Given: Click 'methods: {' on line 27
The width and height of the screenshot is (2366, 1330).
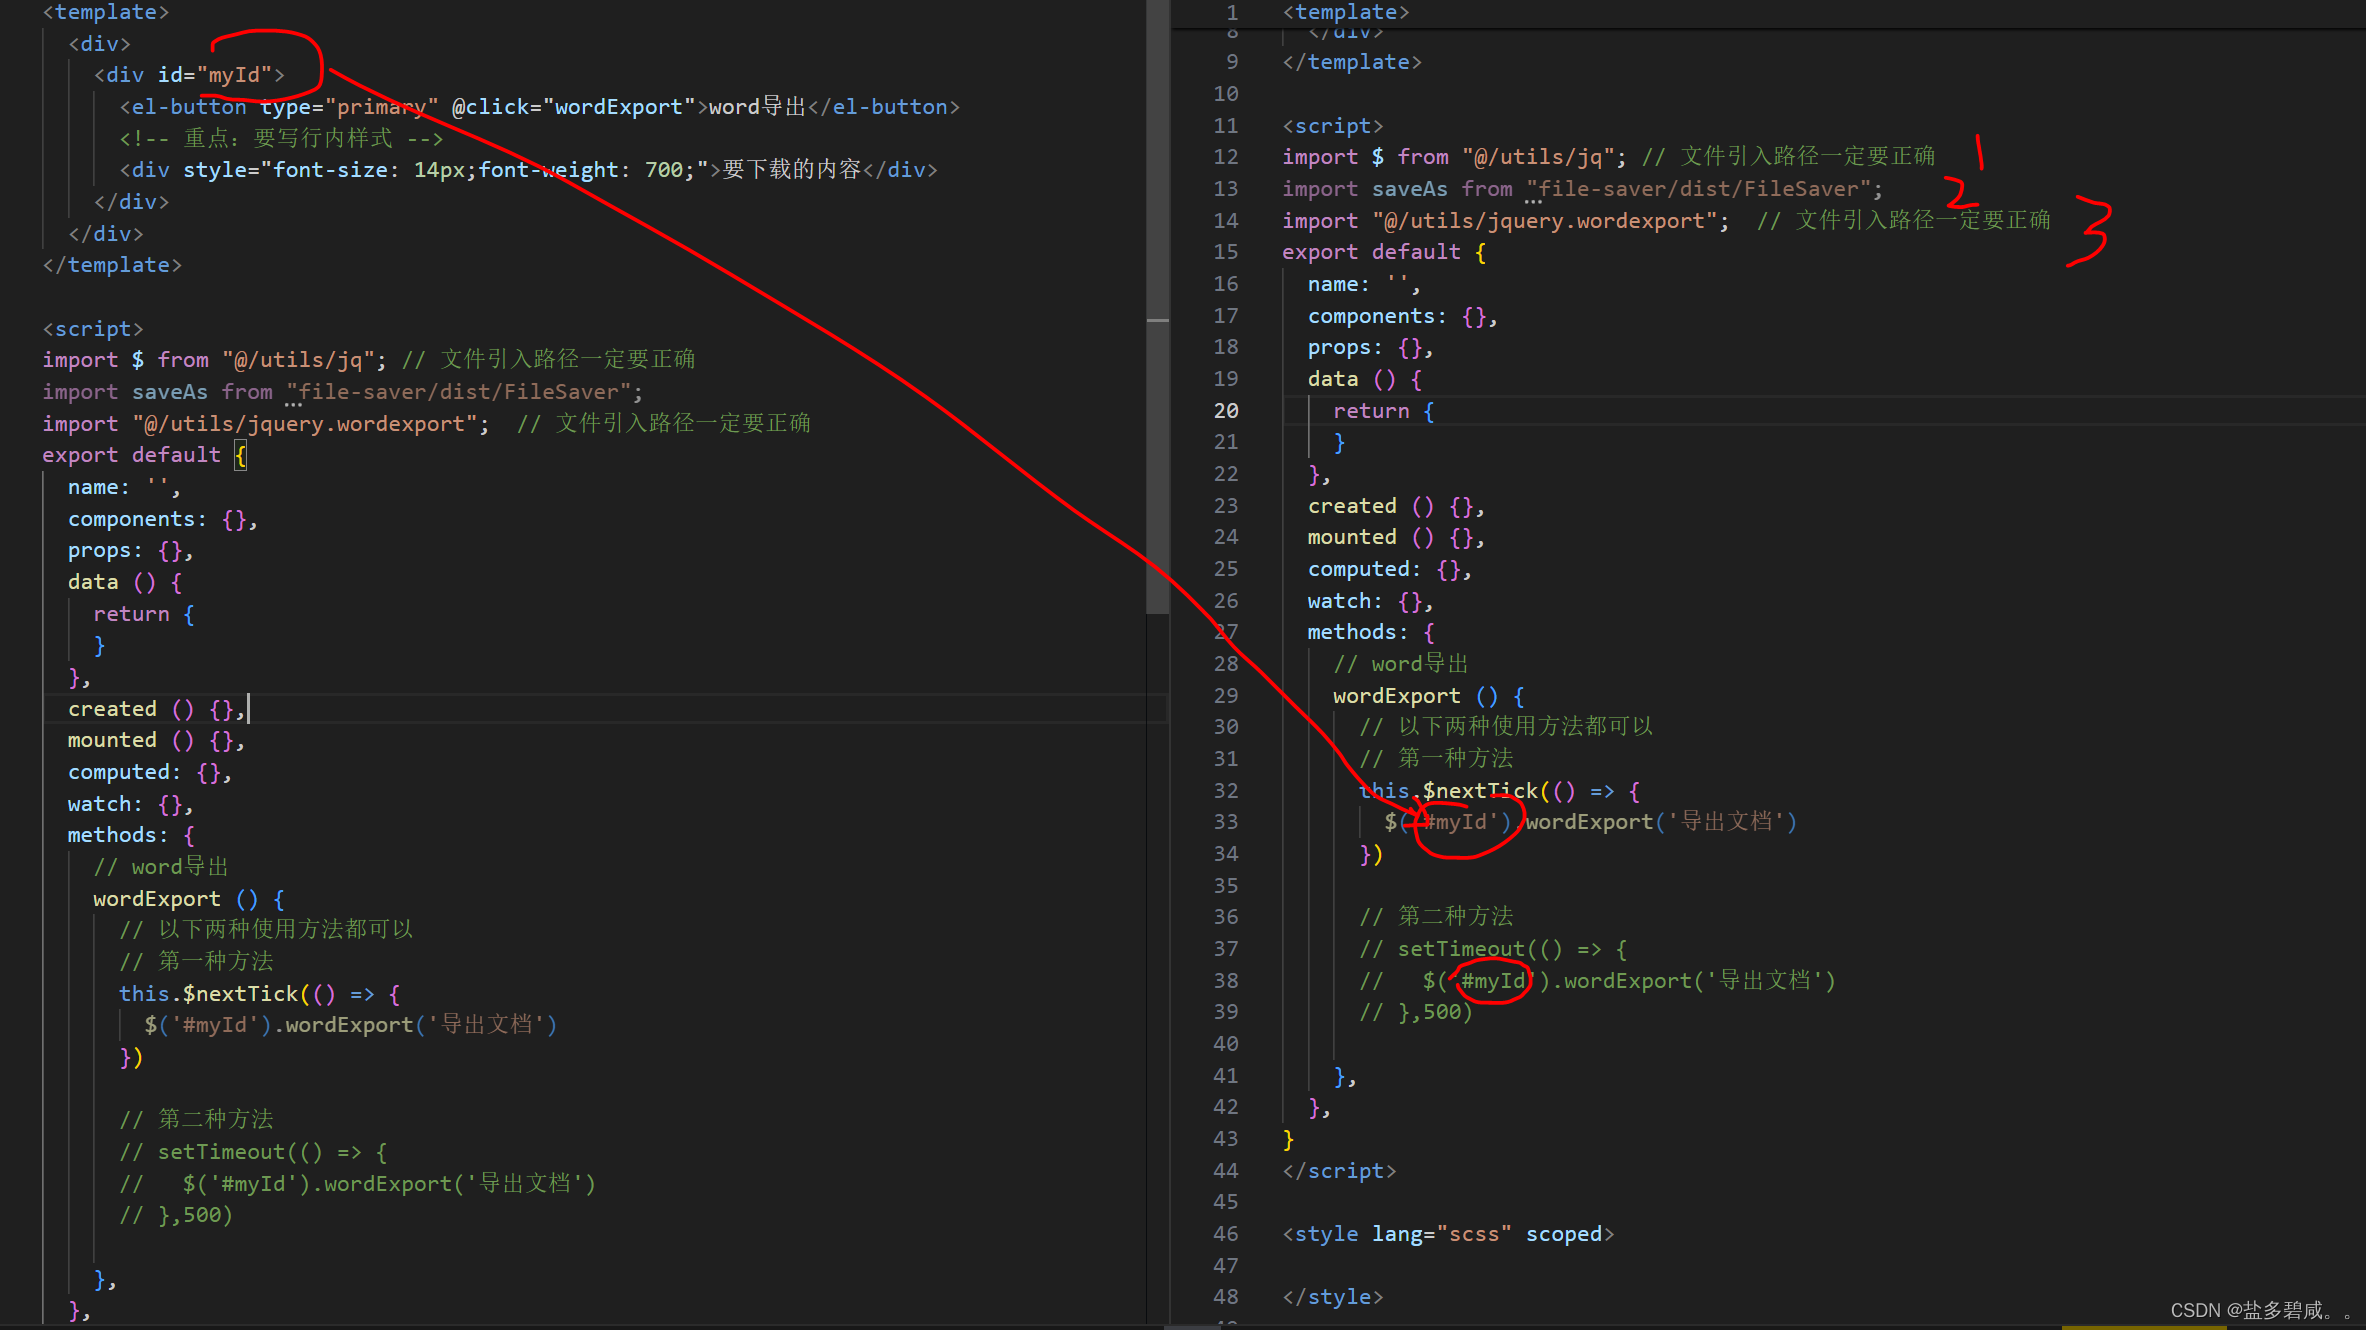Looking at the screenshot, I should point(1371,632).
